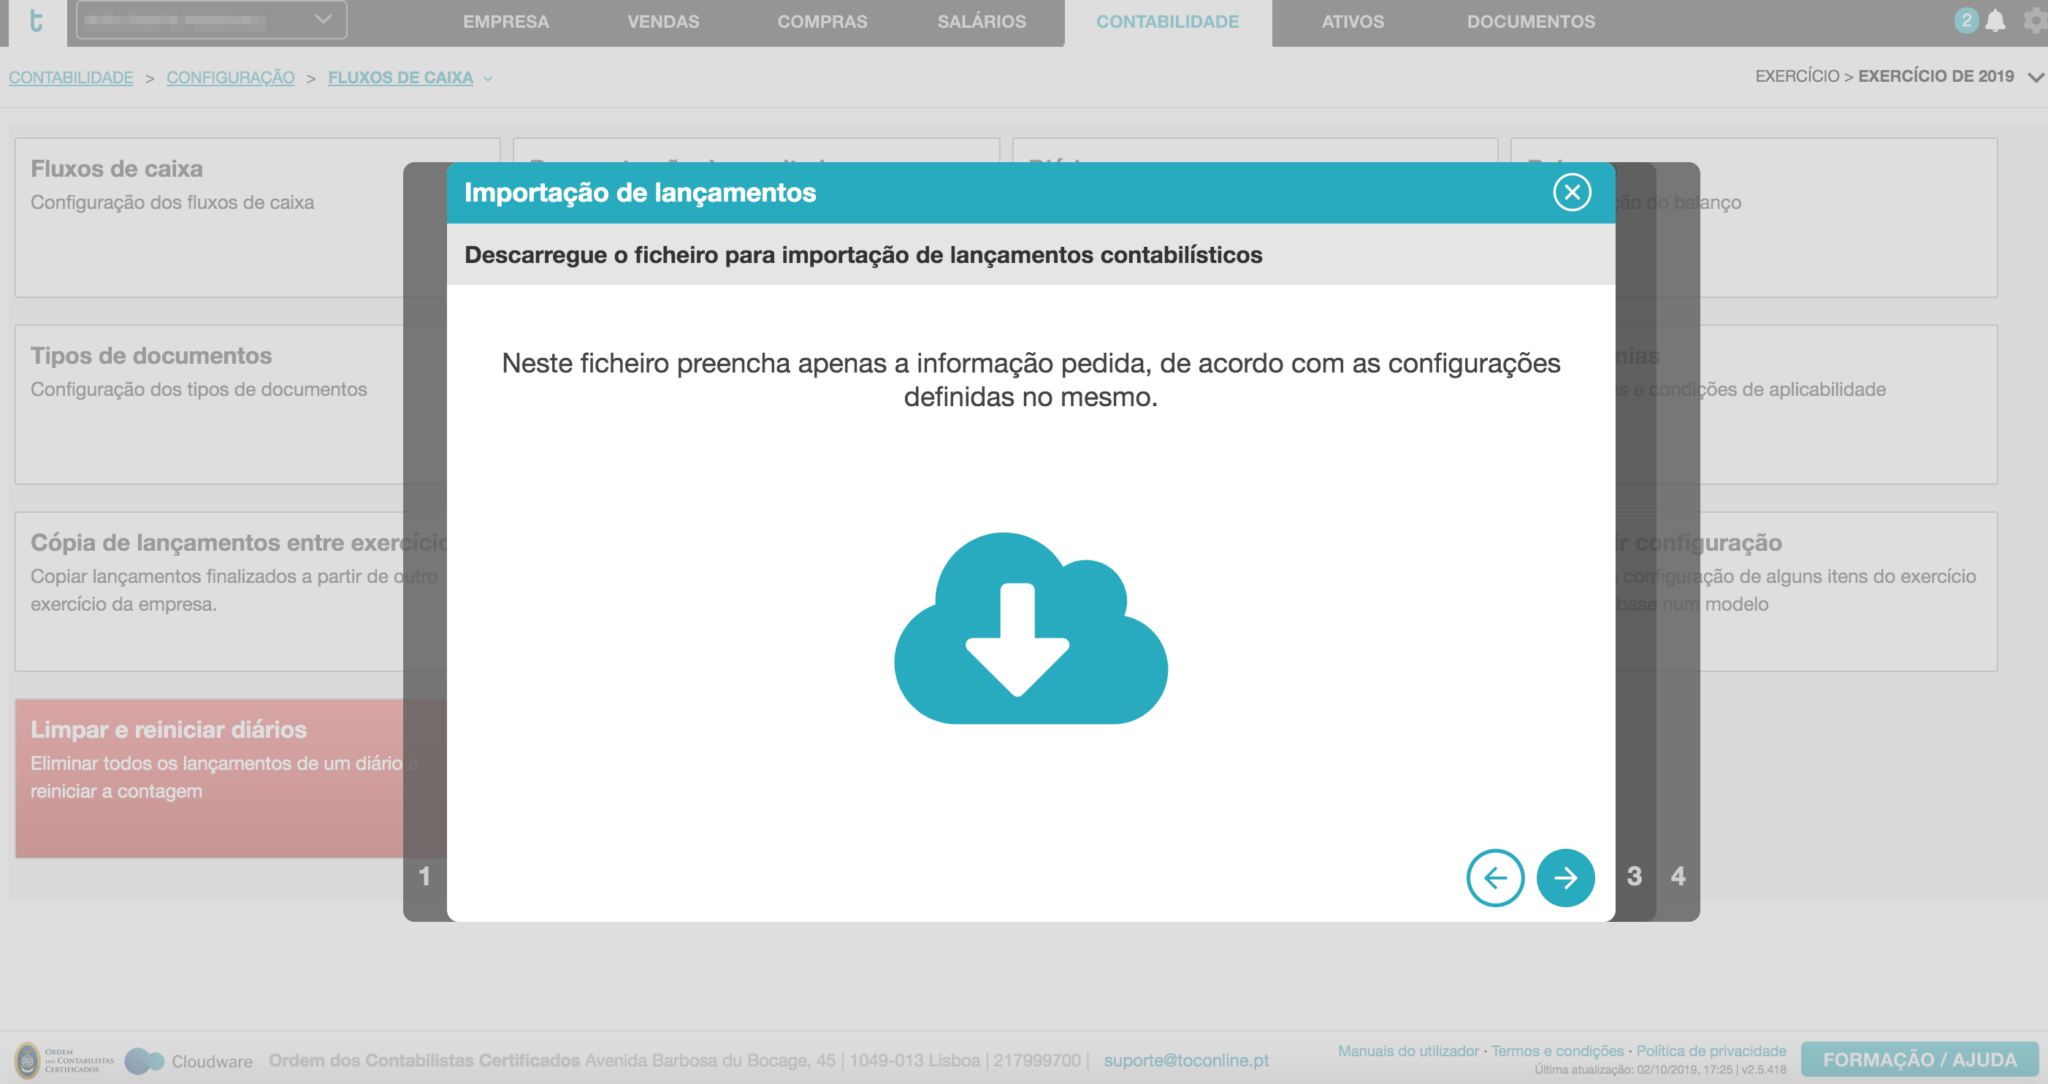Navigate to the CONFIGURAÇÃO breadcrumb
Screen dimensions: 2048x1084
coord(230,77)
